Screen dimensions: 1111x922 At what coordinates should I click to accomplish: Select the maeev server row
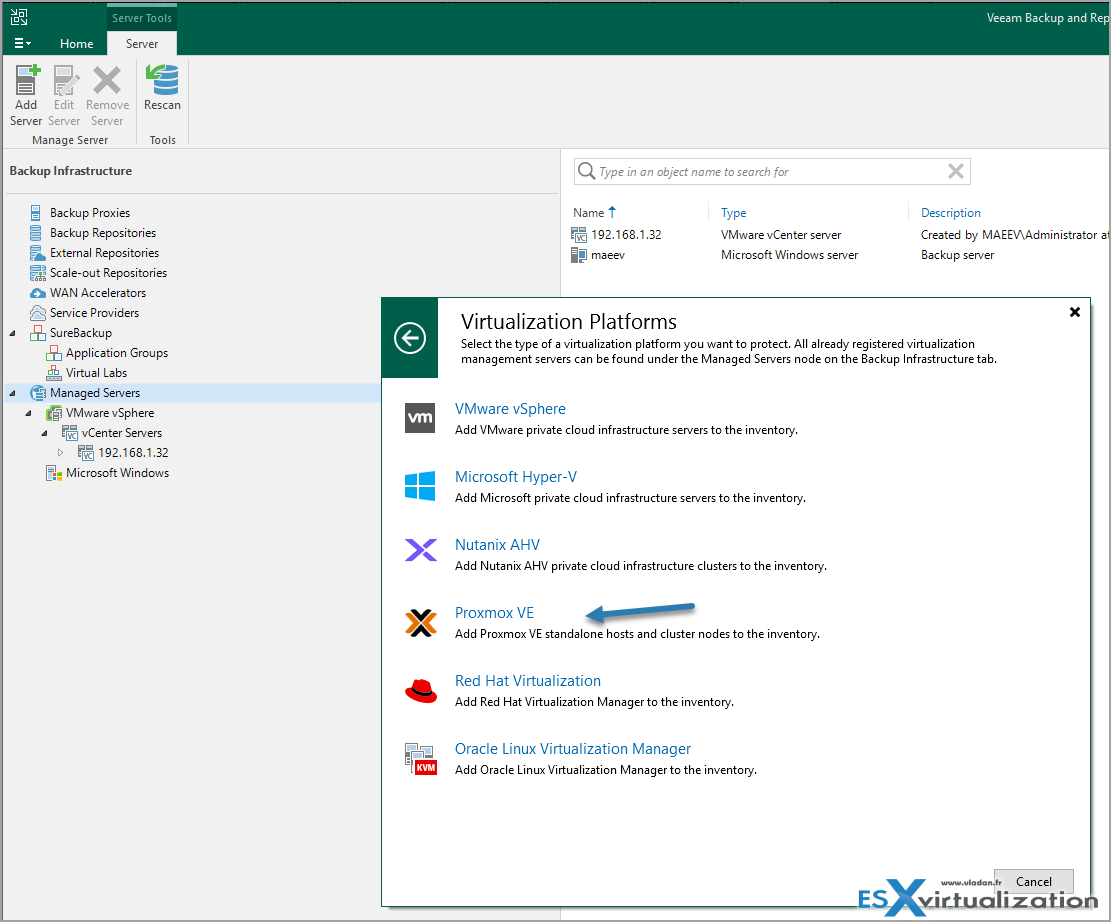(840, 255)
